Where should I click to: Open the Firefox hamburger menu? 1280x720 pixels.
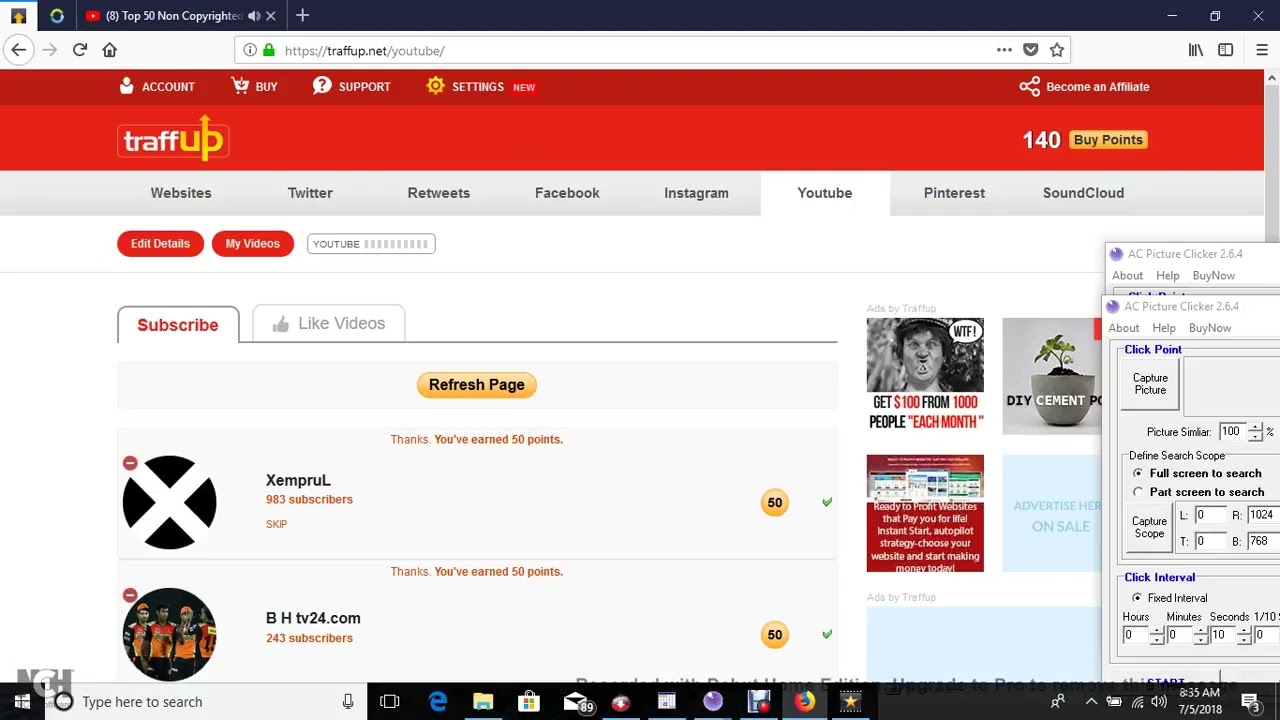point(1262,50)
